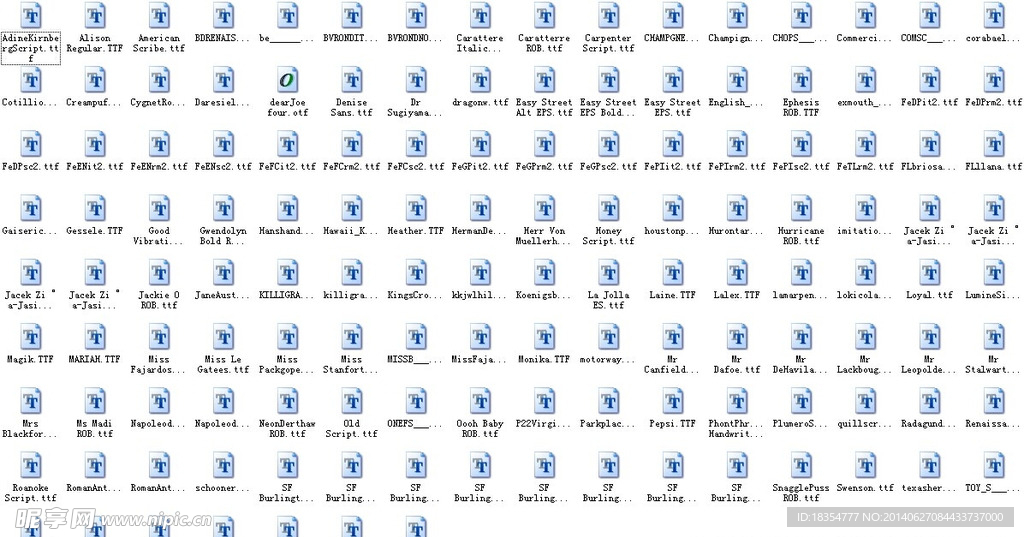The width and height of the screenshot is (1024, 537).
Task: Click the corabael... file label
Action: (x=994, y=38)
